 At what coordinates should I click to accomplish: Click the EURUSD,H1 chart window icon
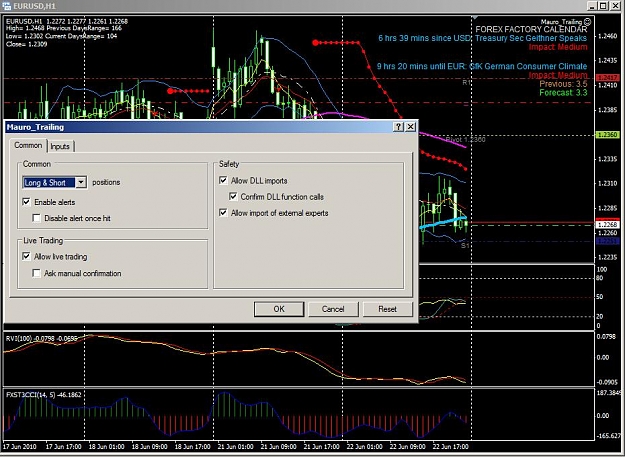click(x=6, y=6)
